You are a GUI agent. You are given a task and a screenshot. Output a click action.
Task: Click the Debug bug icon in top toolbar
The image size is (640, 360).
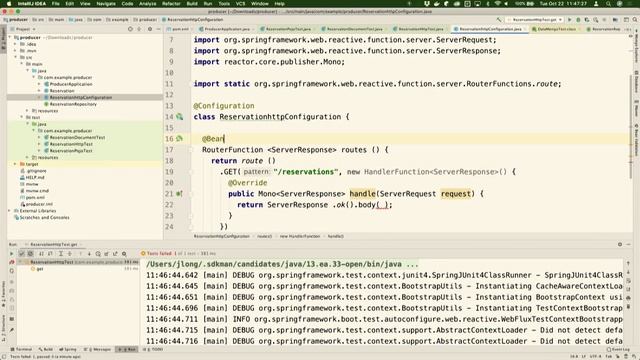click(x=578, y=20)
